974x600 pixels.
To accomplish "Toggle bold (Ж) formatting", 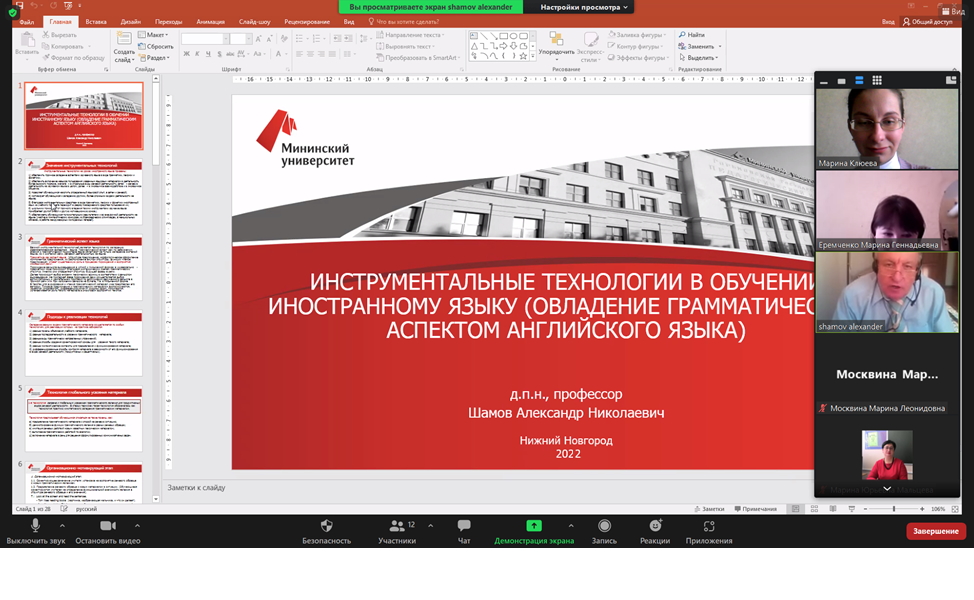I will [186, 54].
